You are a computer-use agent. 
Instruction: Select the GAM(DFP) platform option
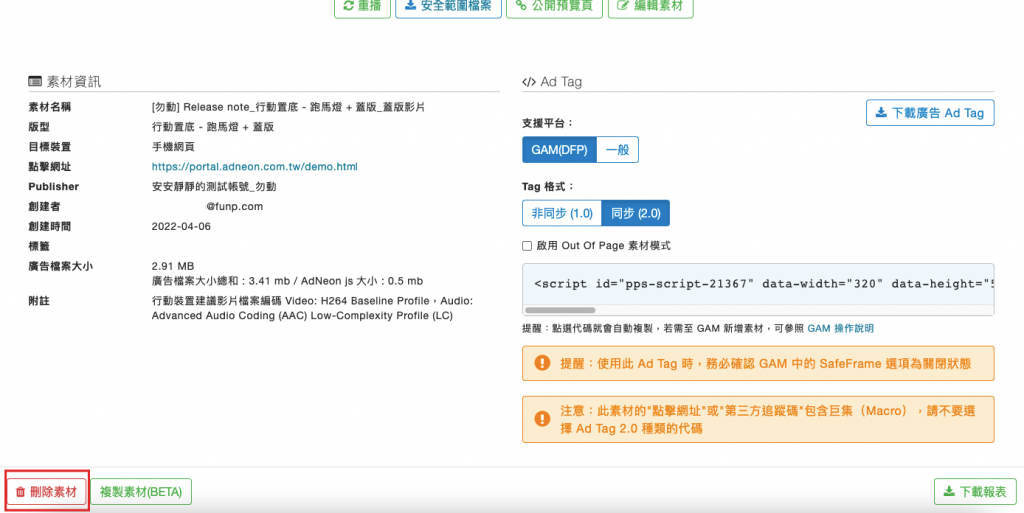point(559,150)
